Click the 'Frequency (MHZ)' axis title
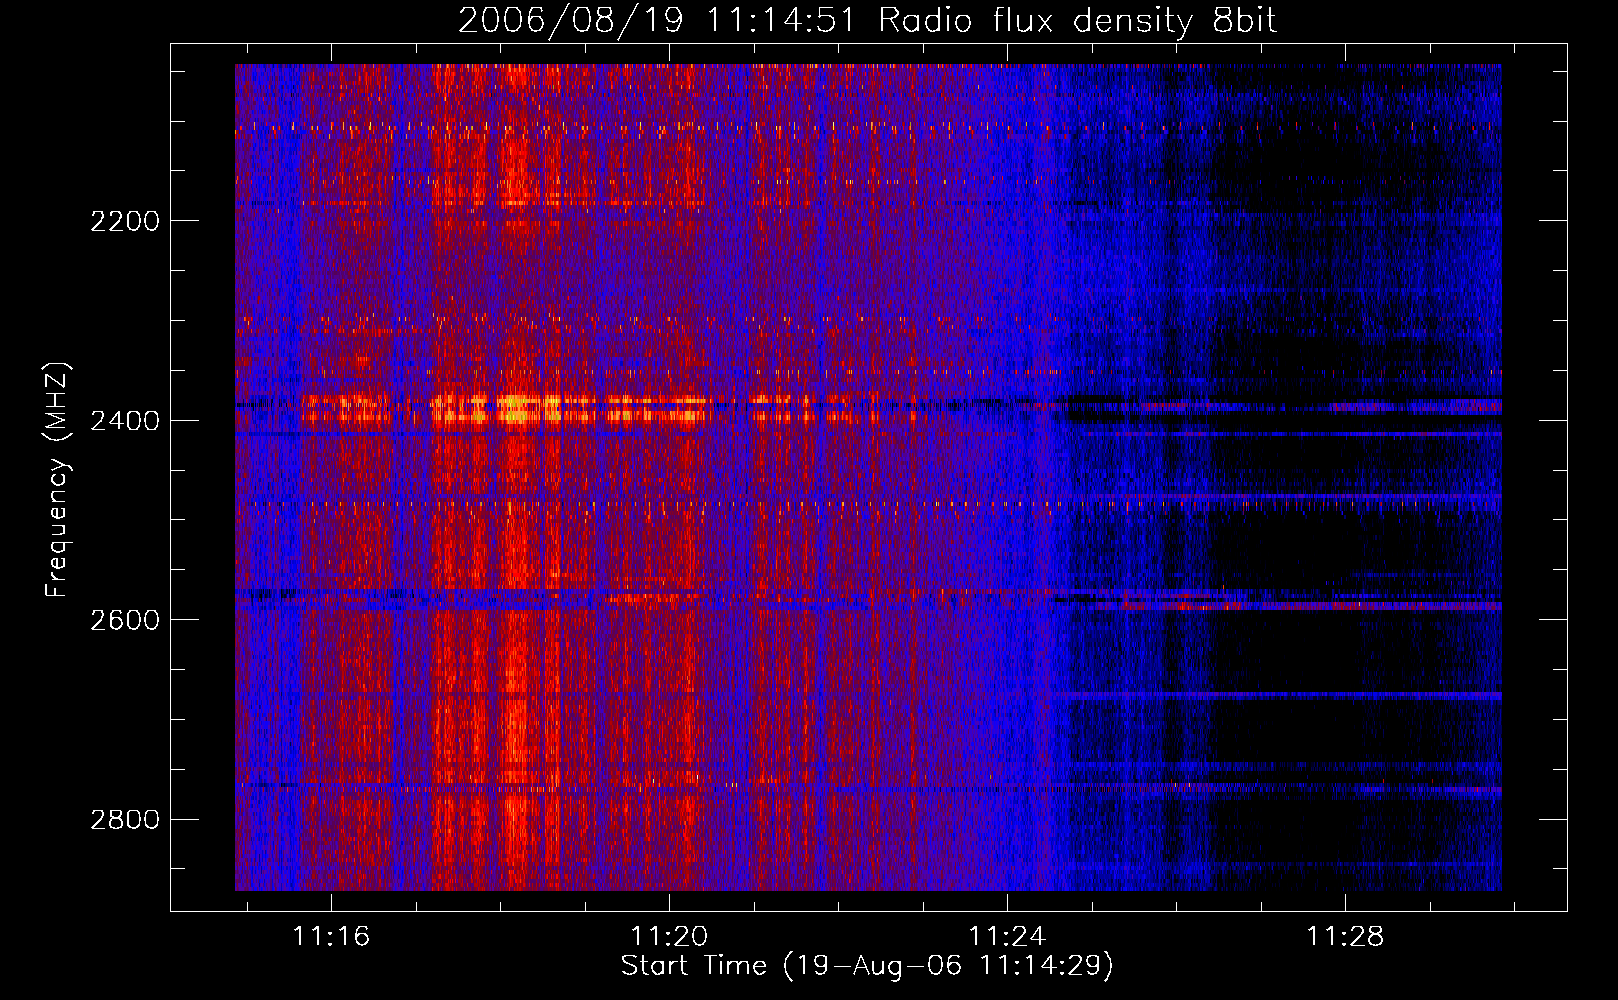The height and width of the screenshot is (1000, 1618). click(x=58, y=480)
